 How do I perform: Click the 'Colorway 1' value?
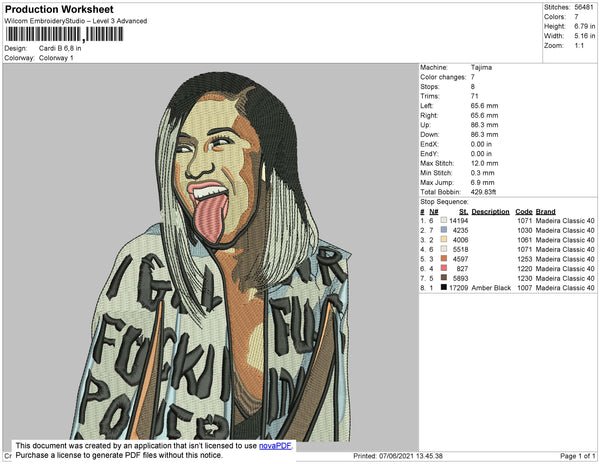tap(56, 58)
